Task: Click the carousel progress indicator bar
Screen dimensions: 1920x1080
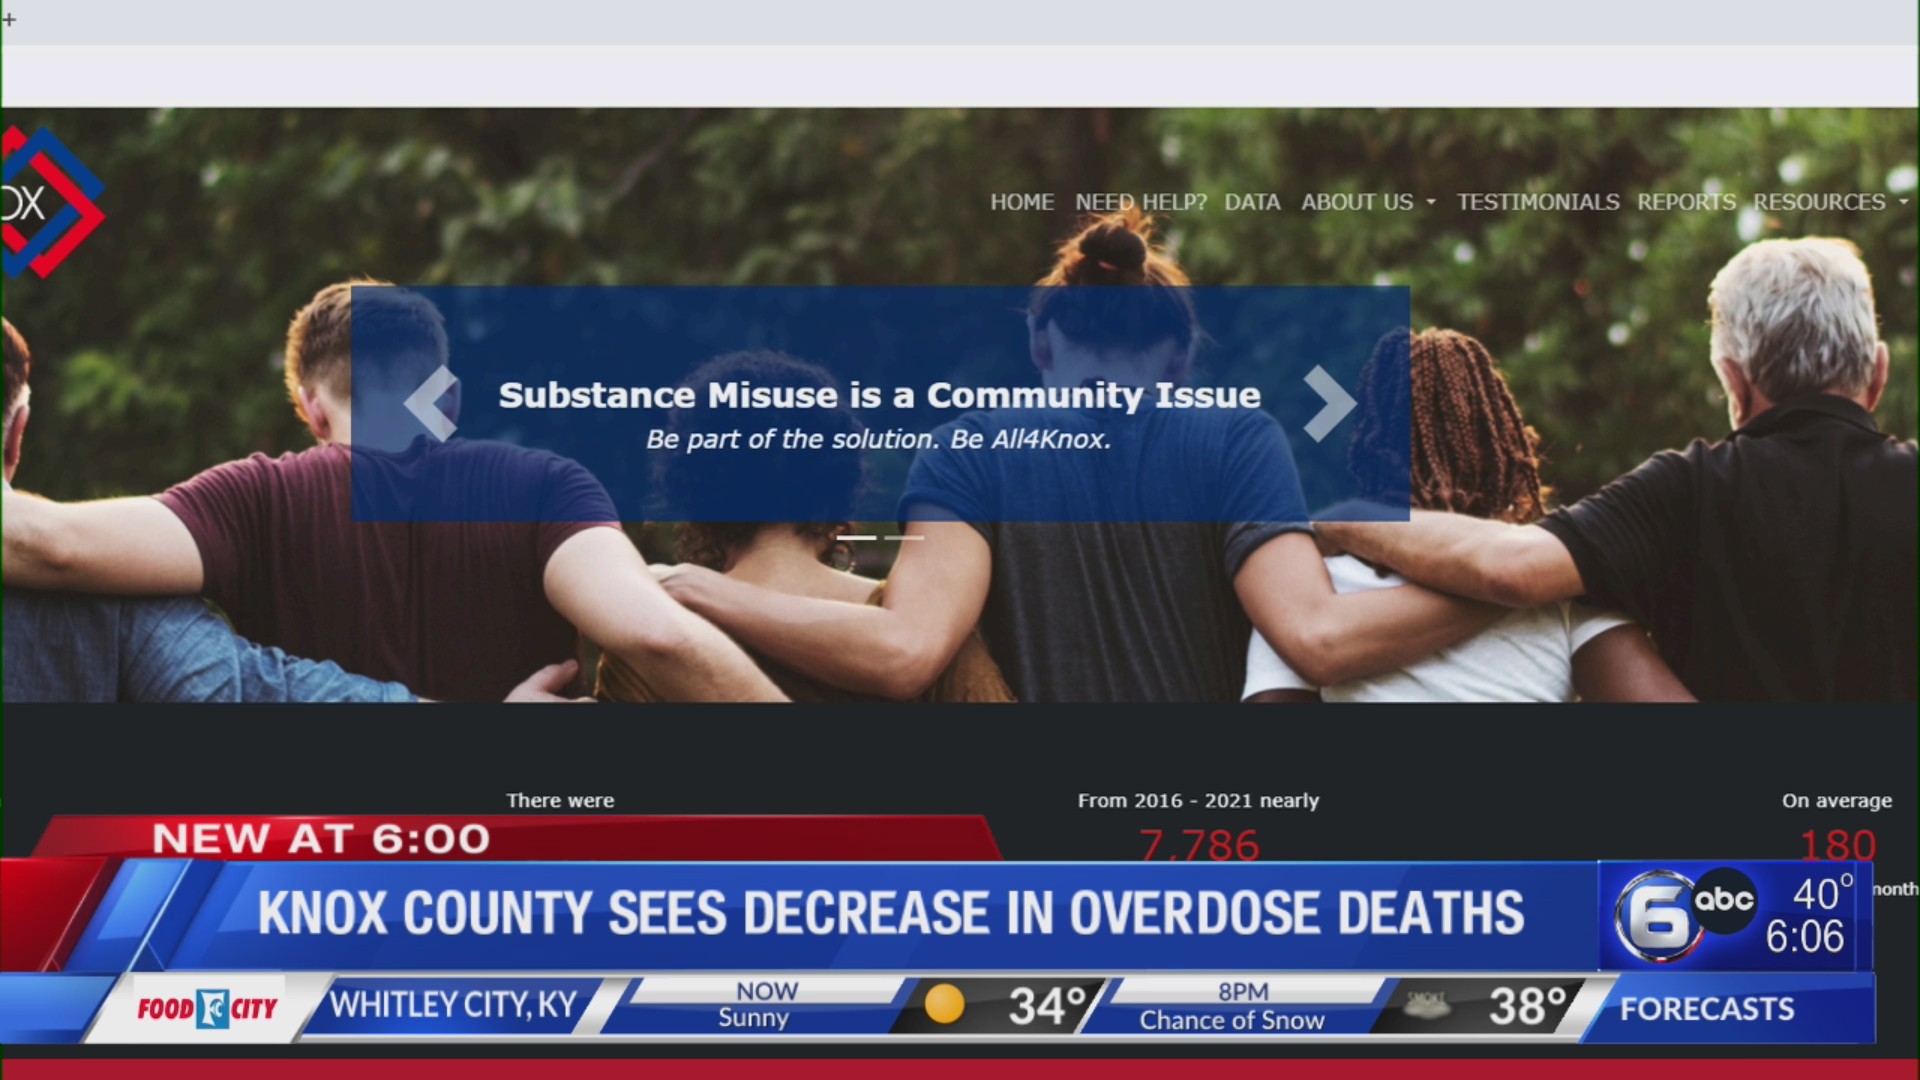Action: (880, 537)
